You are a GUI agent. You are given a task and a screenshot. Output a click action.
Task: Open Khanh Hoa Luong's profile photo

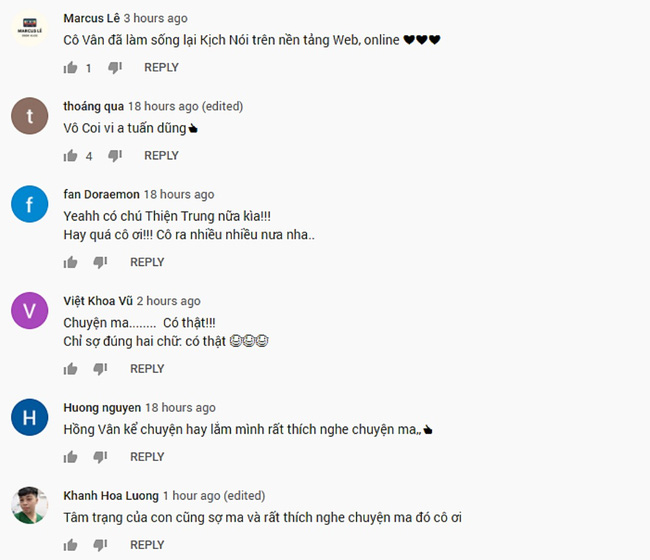29,505
